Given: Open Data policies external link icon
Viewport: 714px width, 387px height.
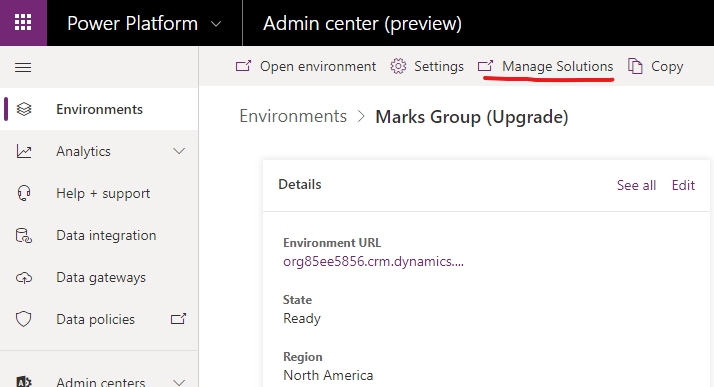Looking at the screenshot, I should click(178, 319).
